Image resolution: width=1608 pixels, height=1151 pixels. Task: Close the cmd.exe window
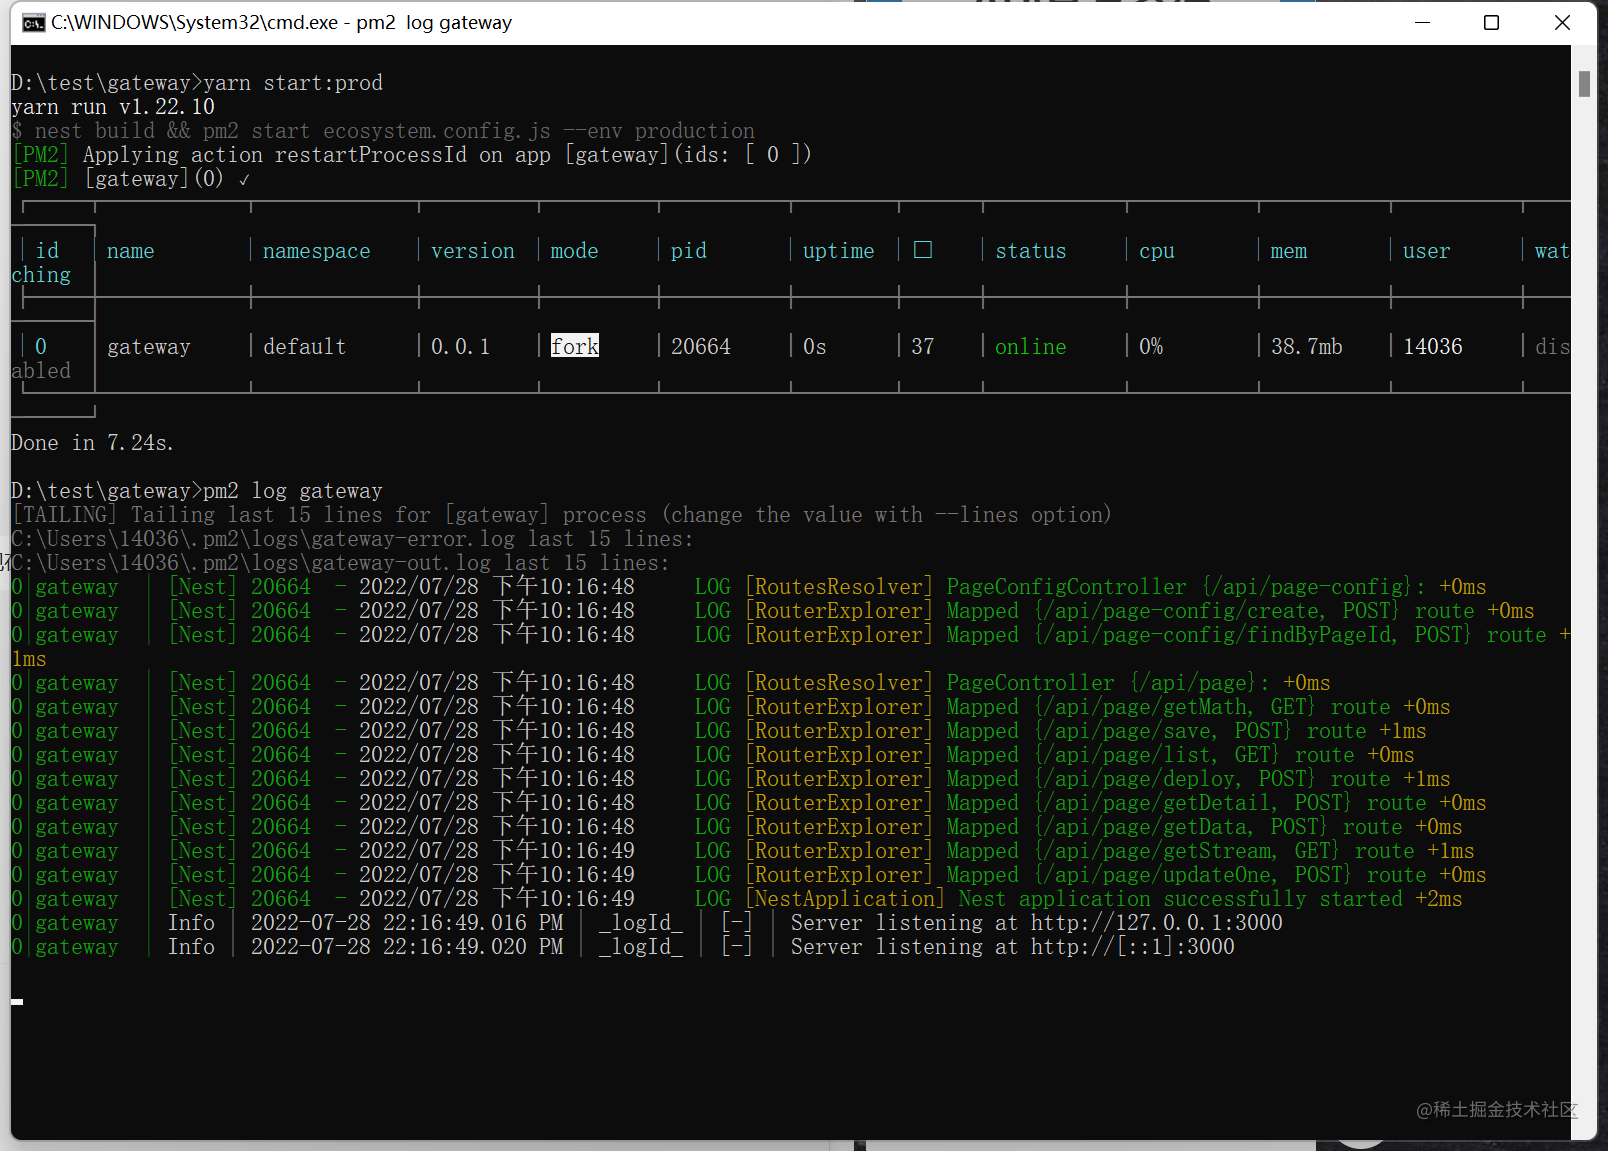point(1562,22)
